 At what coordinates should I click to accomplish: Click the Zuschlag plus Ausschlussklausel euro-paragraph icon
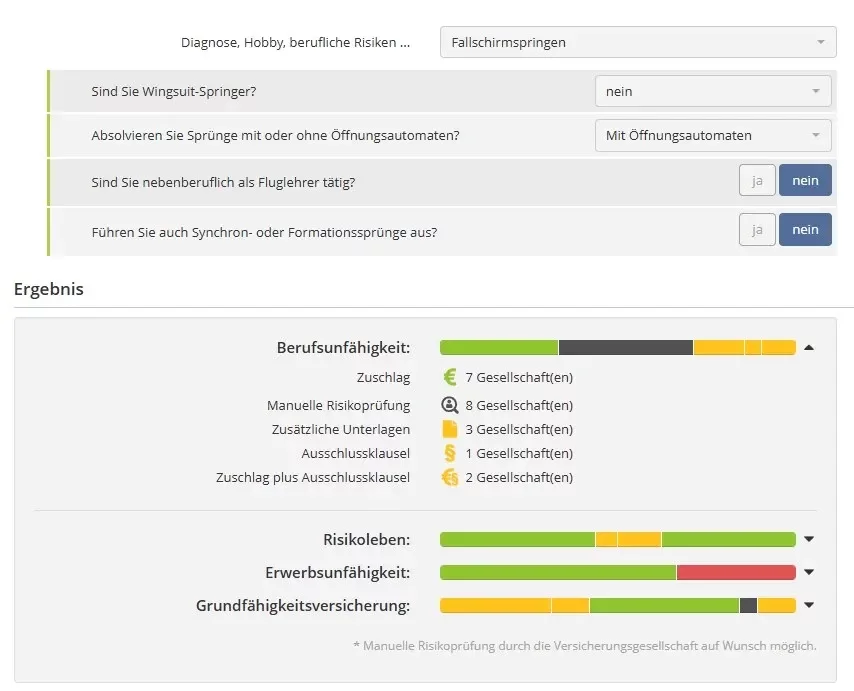click(x=450, y=477)
